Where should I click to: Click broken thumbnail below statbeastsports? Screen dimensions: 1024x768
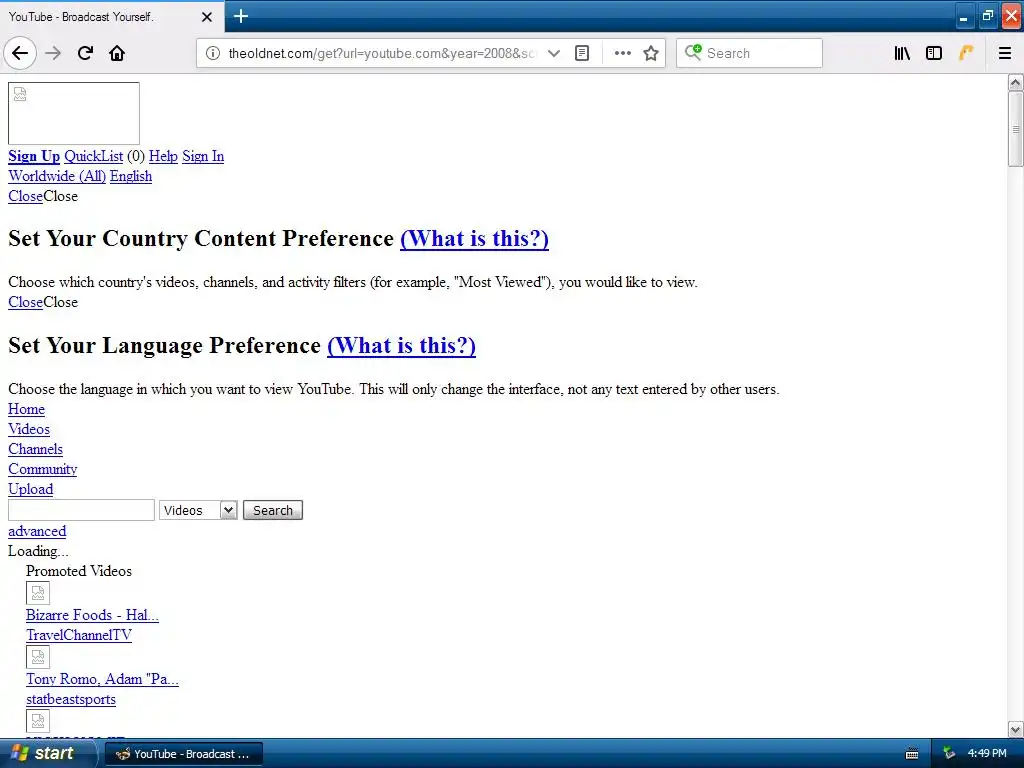pos(38,721)
